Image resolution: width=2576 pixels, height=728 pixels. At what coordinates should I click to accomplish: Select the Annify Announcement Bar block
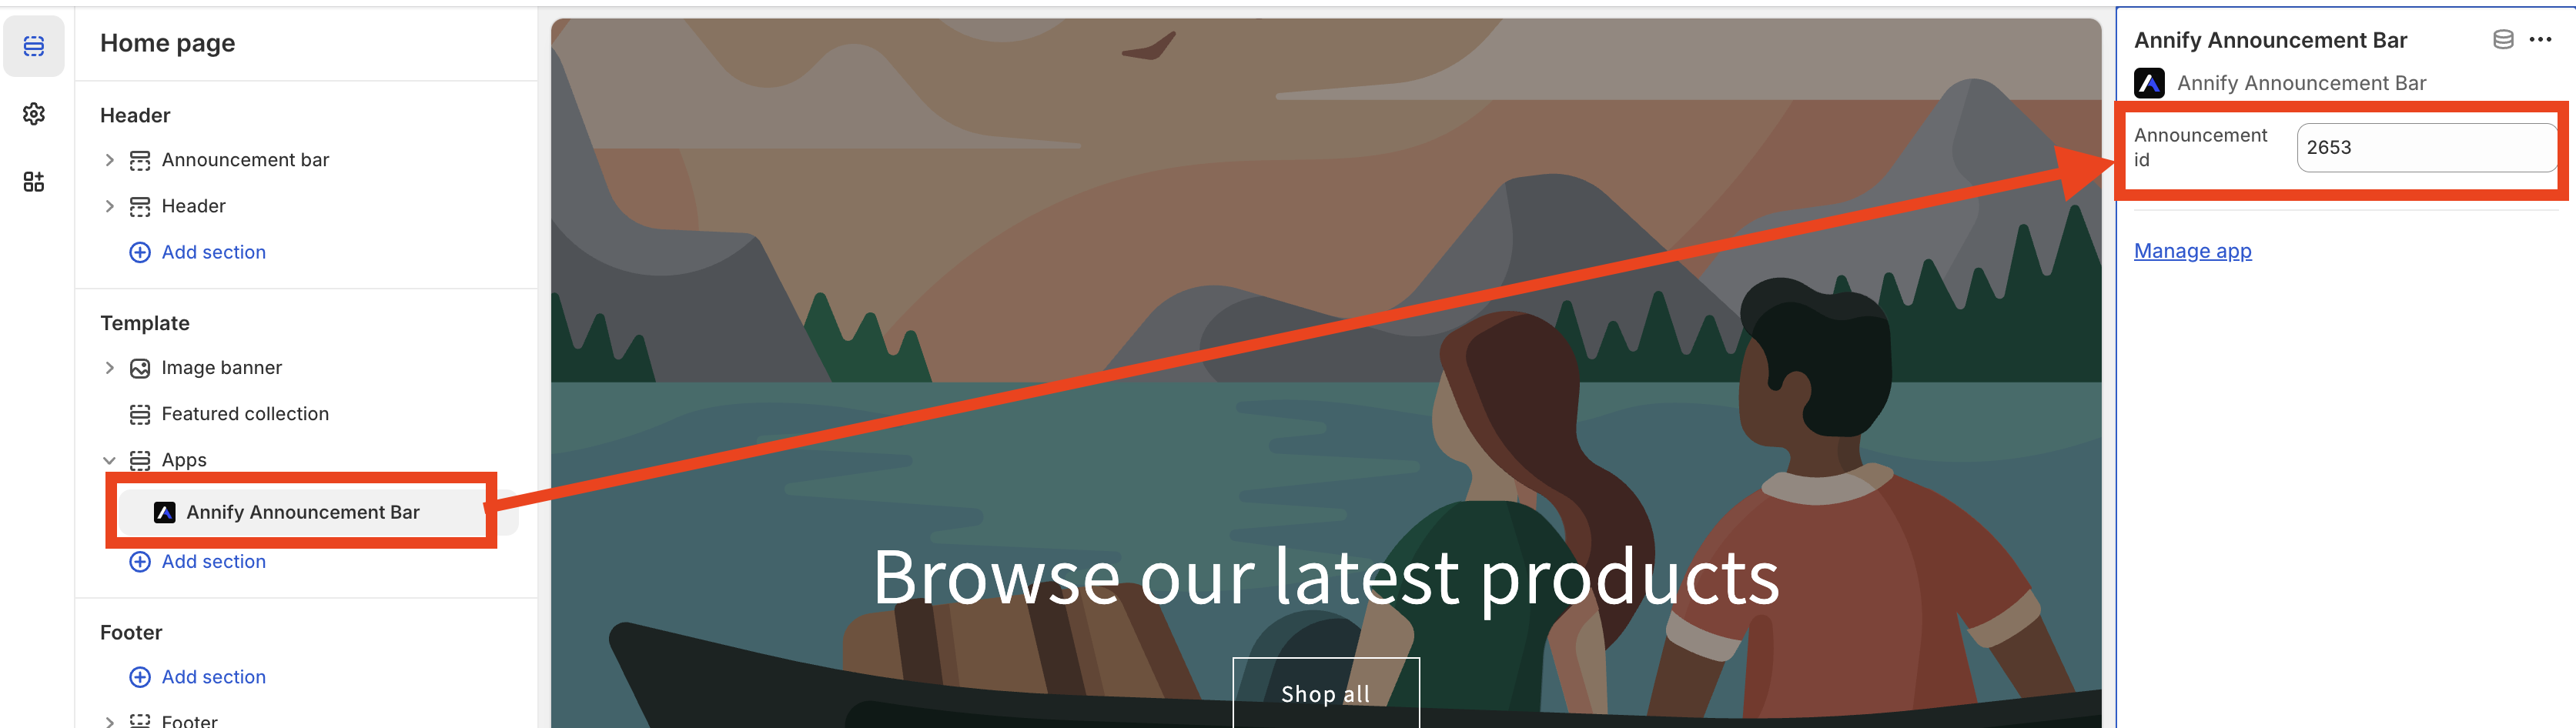(x=303, y=512)
